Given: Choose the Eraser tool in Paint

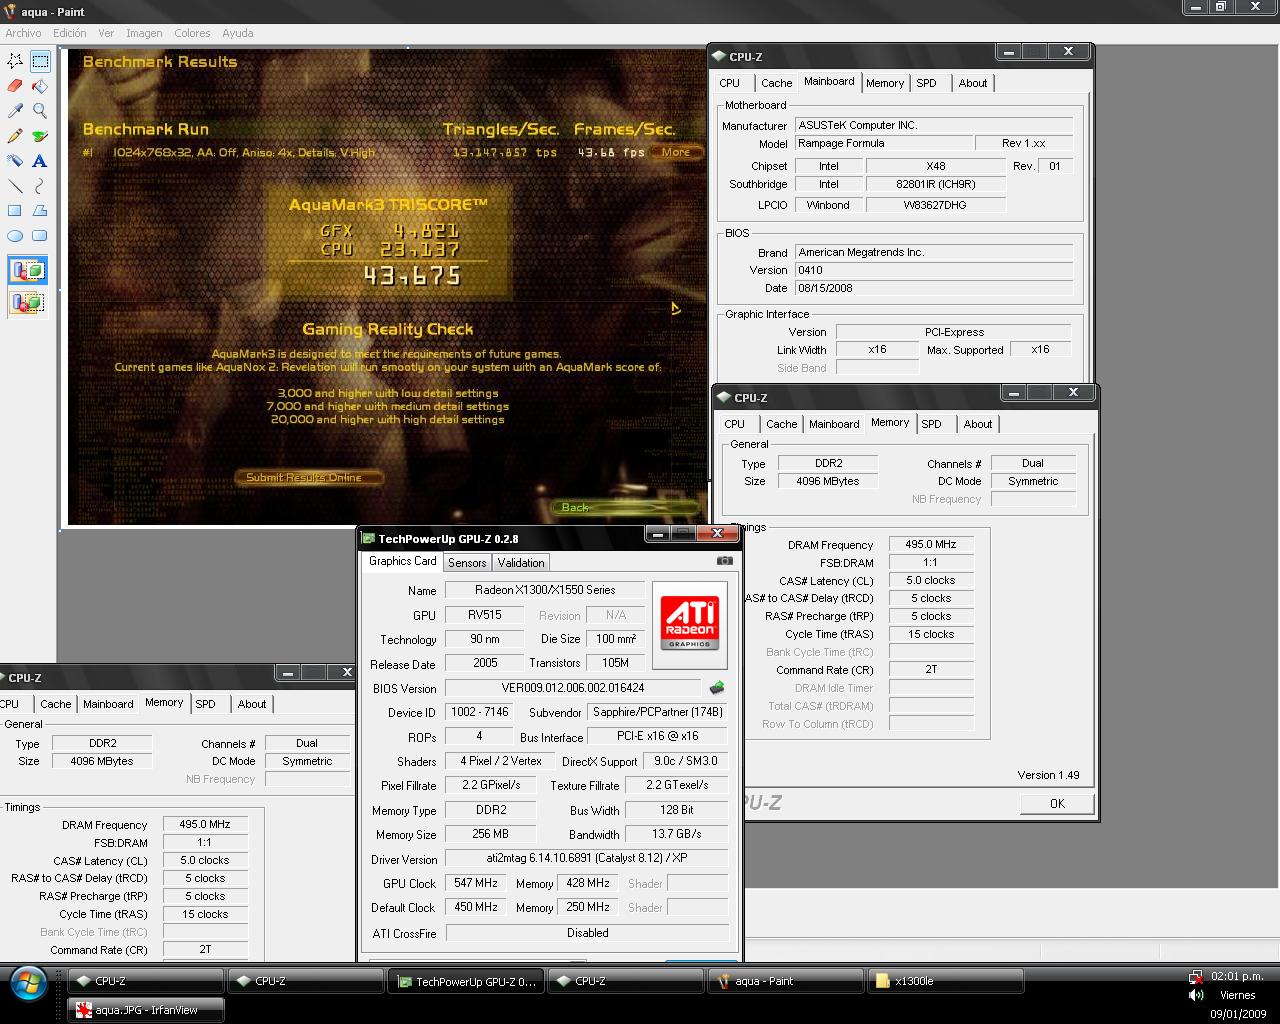Looking at the screenshot, I should coord(15,86).
